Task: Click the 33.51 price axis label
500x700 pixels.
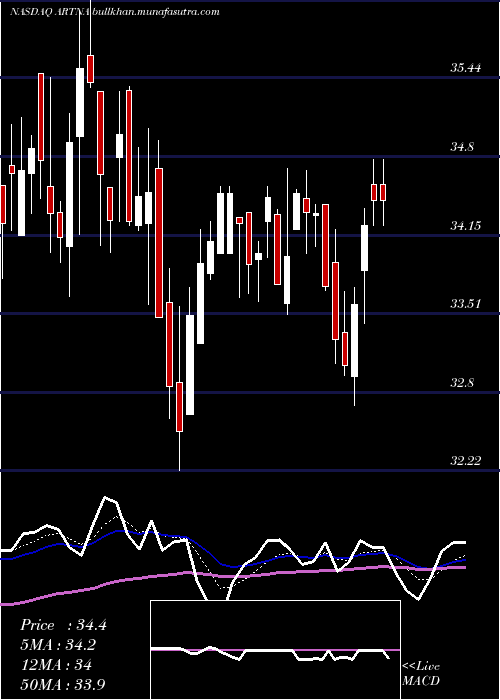Action: point(466,304)
